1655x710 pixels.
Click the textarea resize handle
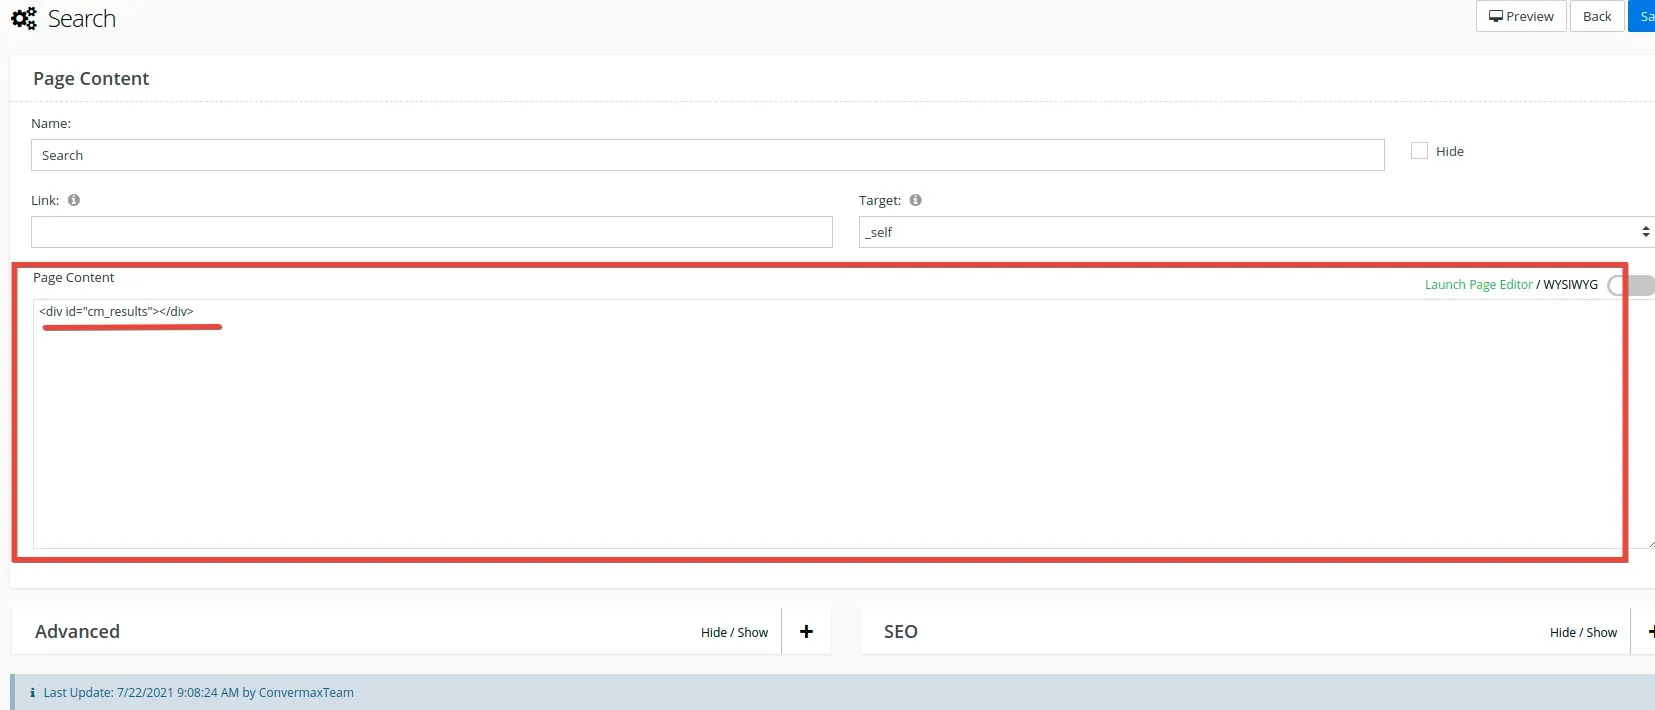pos(1649,543)
